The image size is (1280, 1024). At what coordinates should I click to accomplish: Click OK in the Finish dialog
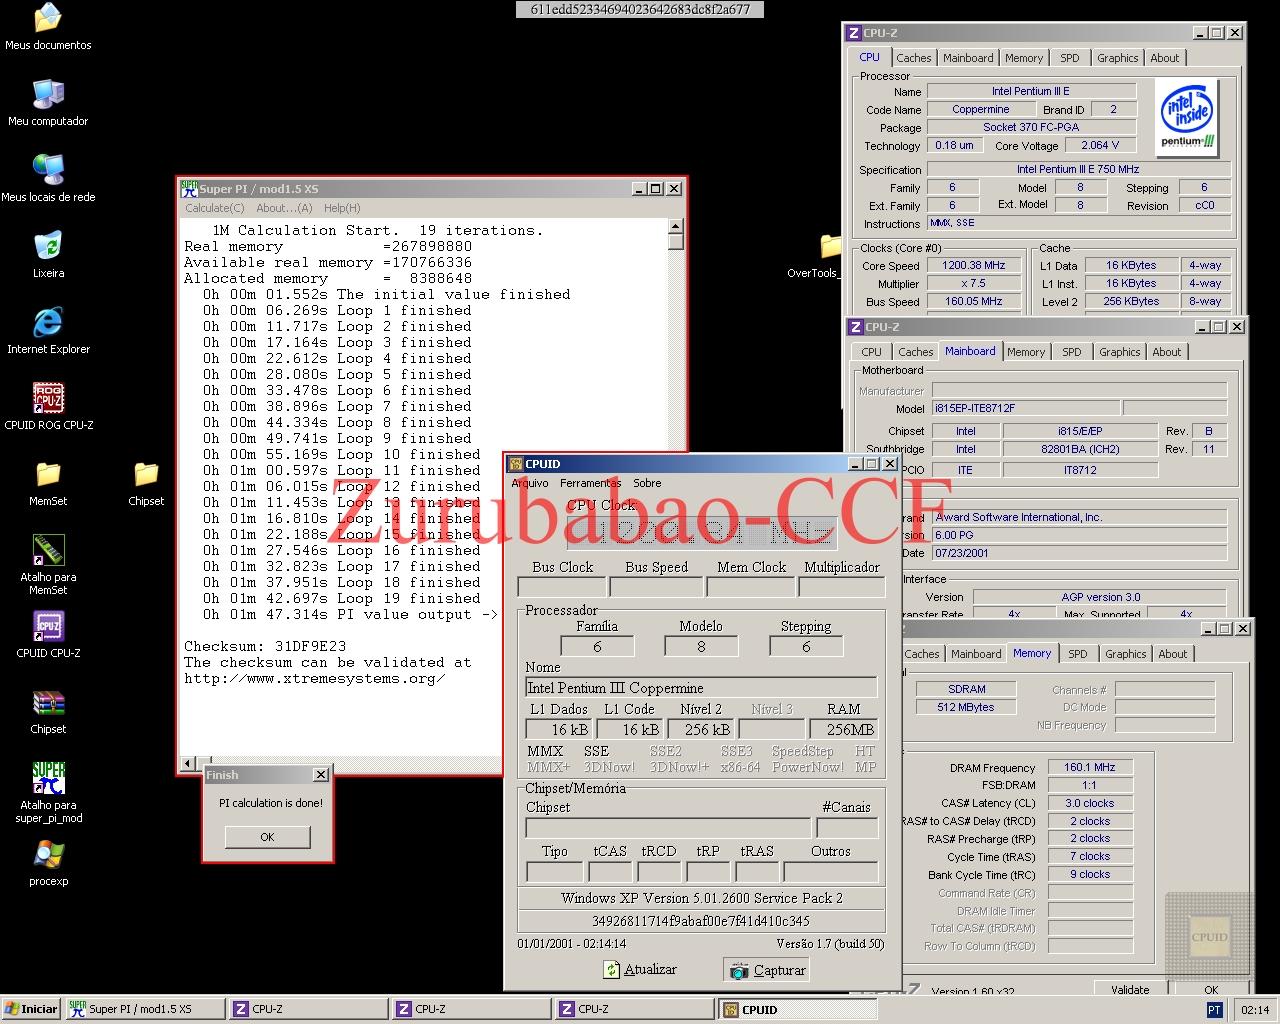267,837
